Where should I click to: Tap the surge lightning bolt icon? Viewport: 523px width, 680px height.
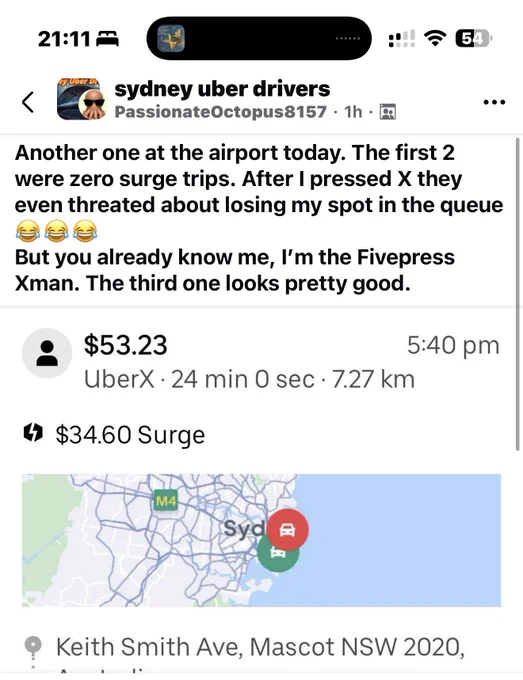pos(33,432)
